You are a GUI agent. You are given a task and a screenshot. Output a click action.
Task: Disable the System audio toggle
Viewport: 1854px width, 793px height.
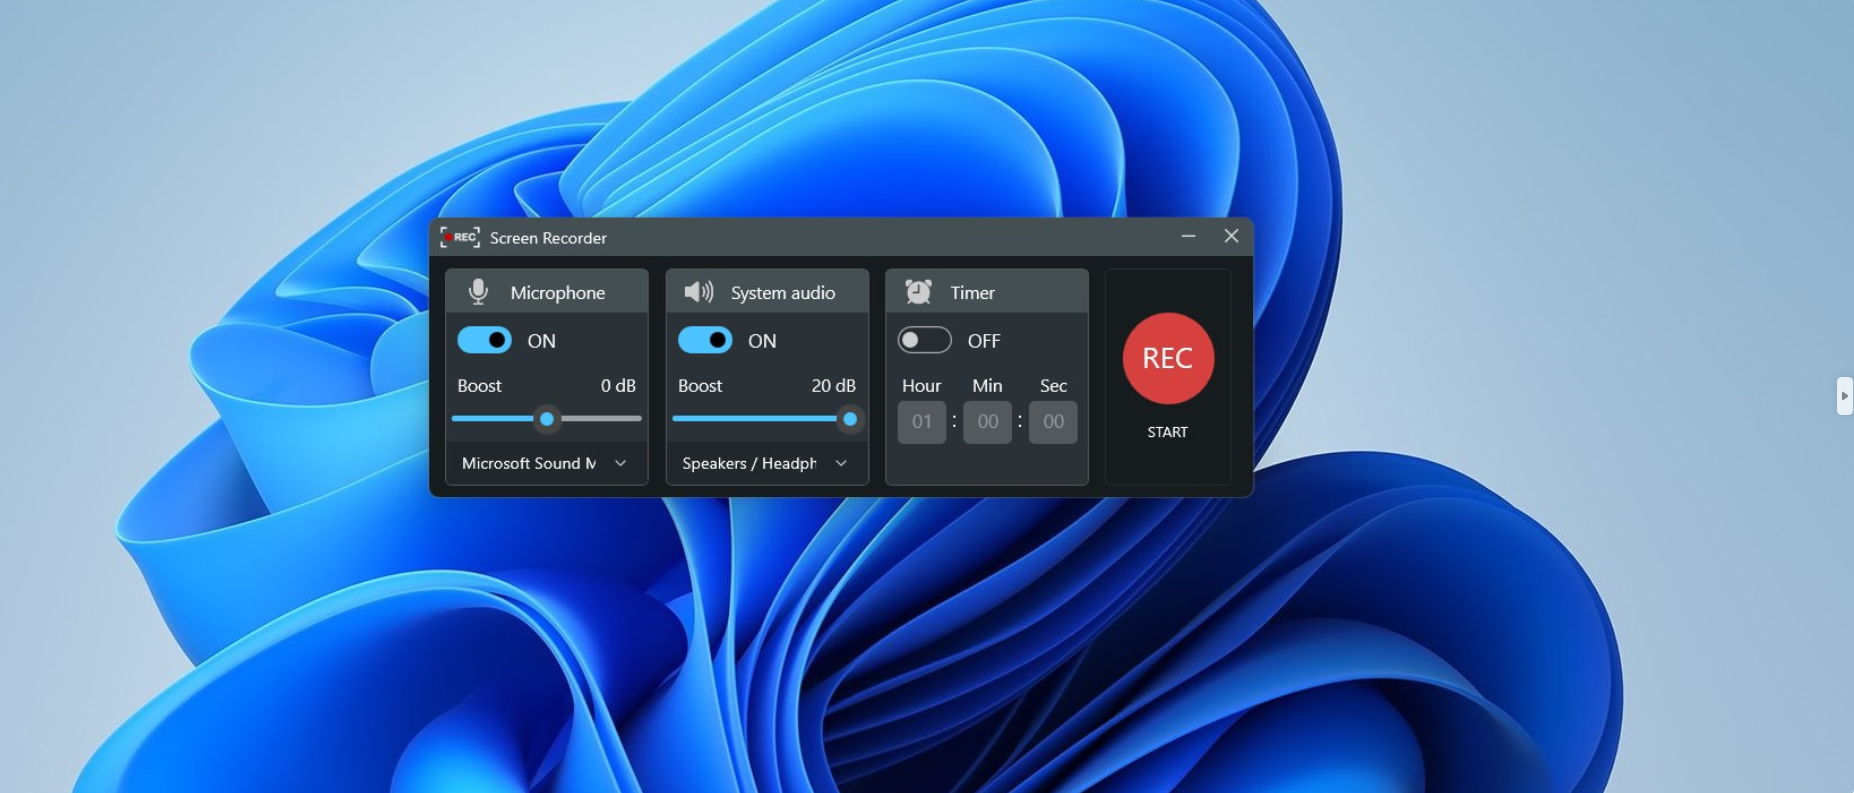coord(705,340)
